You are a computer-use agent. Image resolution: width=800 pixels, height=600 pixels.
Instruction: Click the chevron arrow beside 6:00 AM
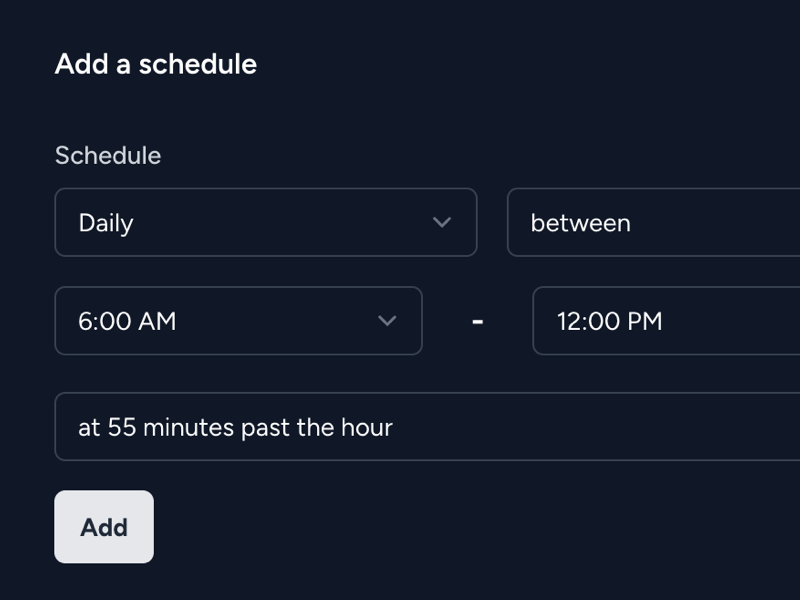(x=387, y=321)
